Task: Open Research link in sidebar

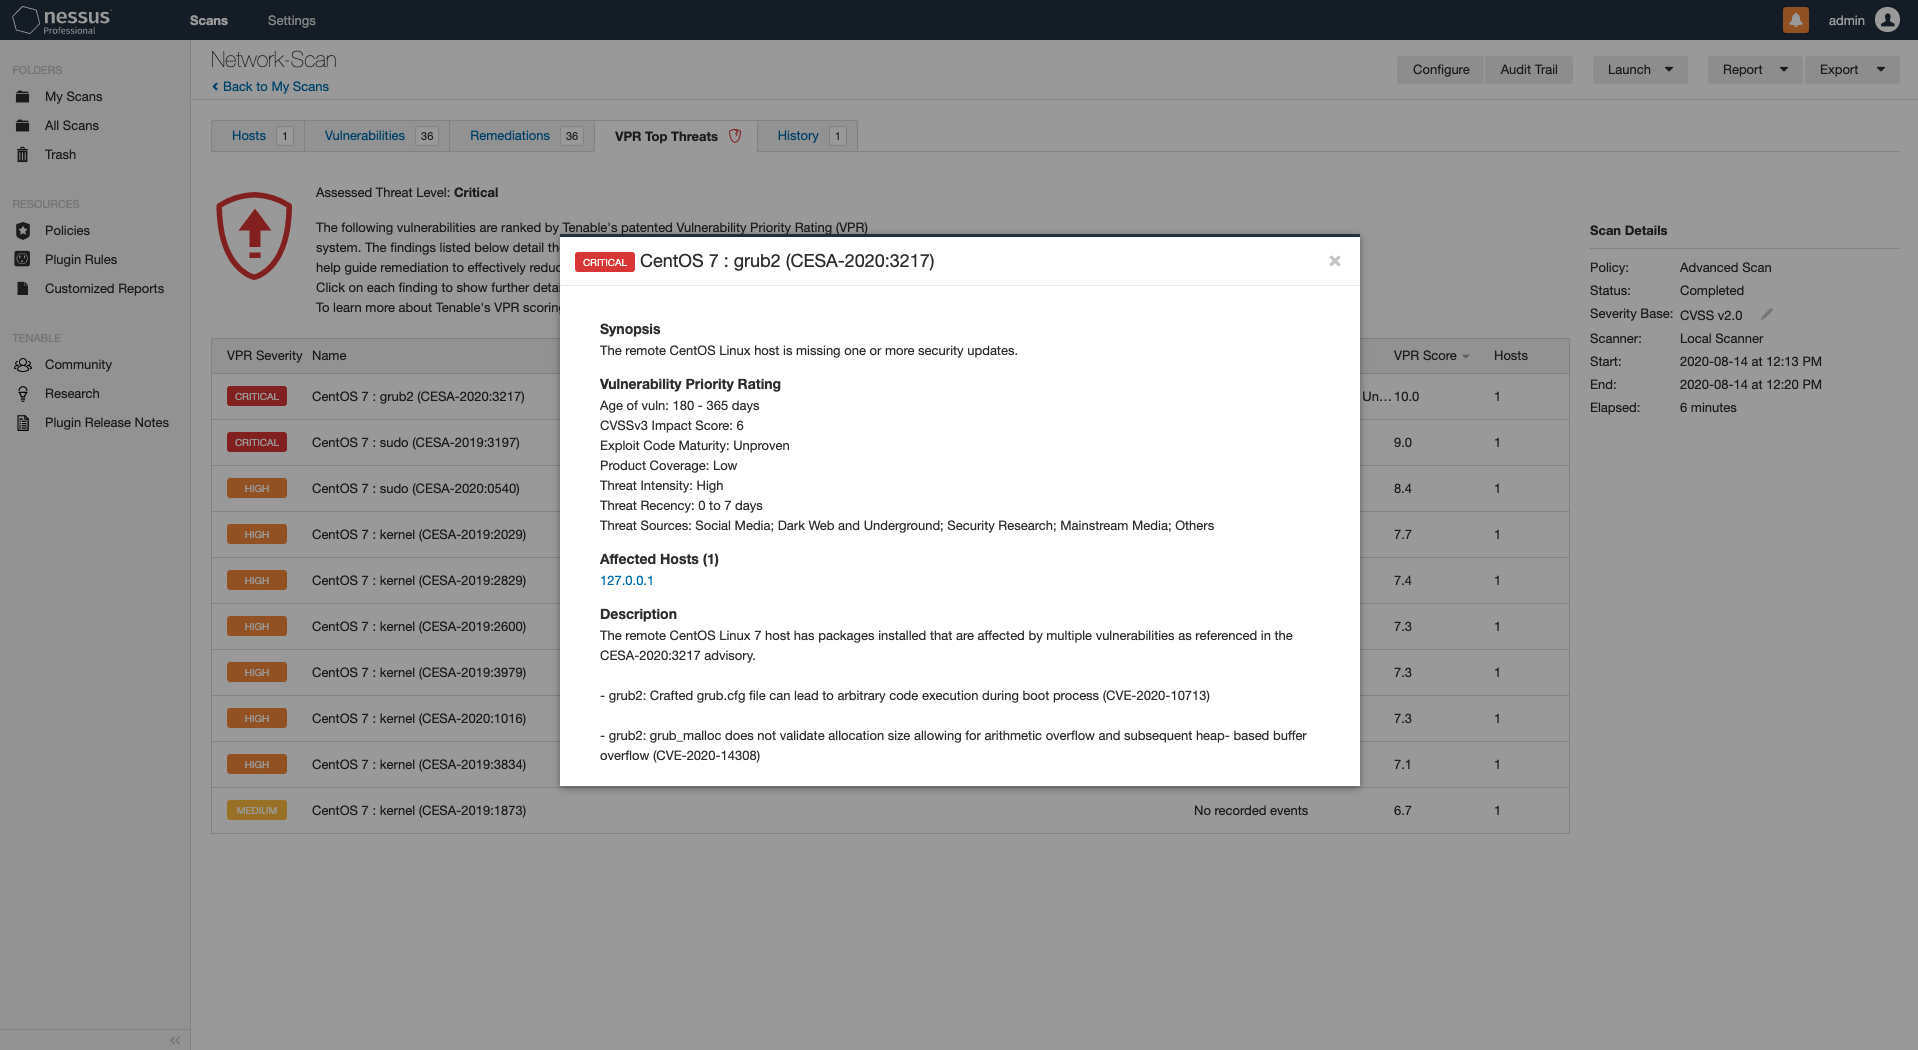Action: coord(72,394)
